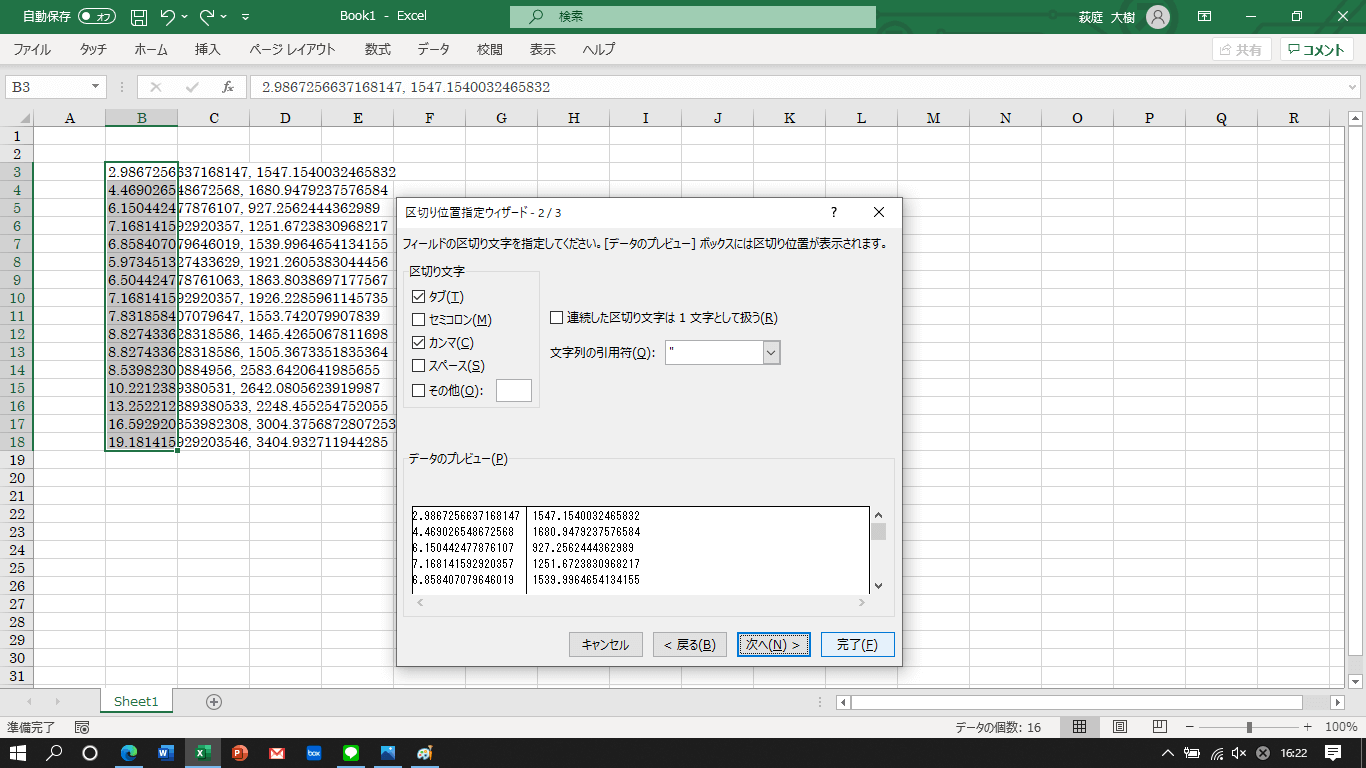Click the キャンセル button
The image size is (1366, 768).
(x=605, y=645)
